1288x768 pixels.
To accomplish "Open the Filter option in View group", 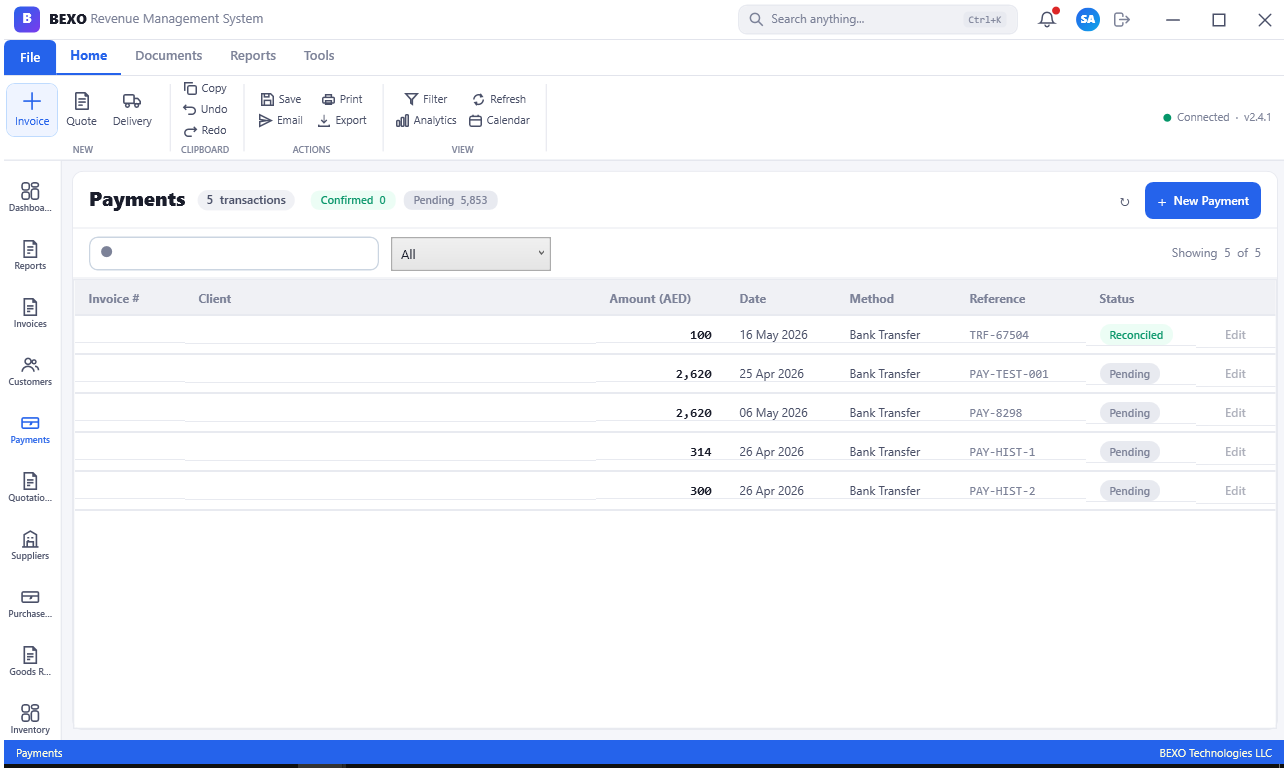I will pos(426,99).
